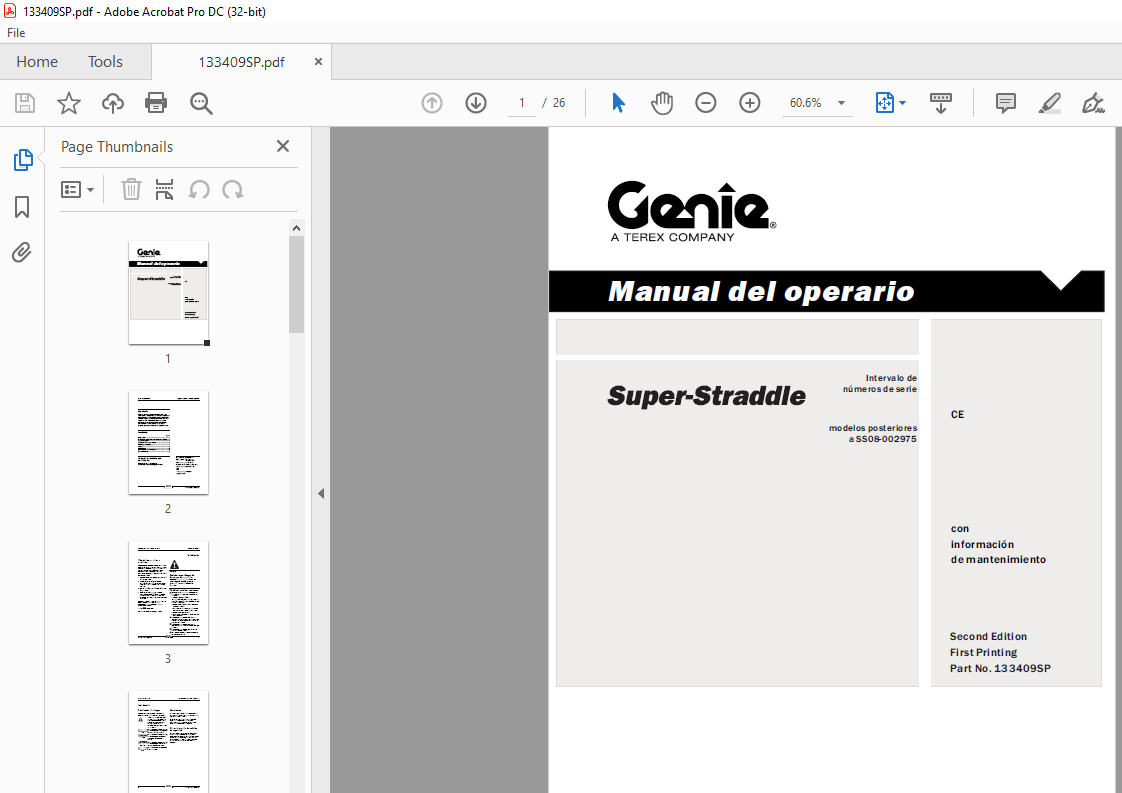
Task: Select page 3 thumbnail
Action: (168, 593)
